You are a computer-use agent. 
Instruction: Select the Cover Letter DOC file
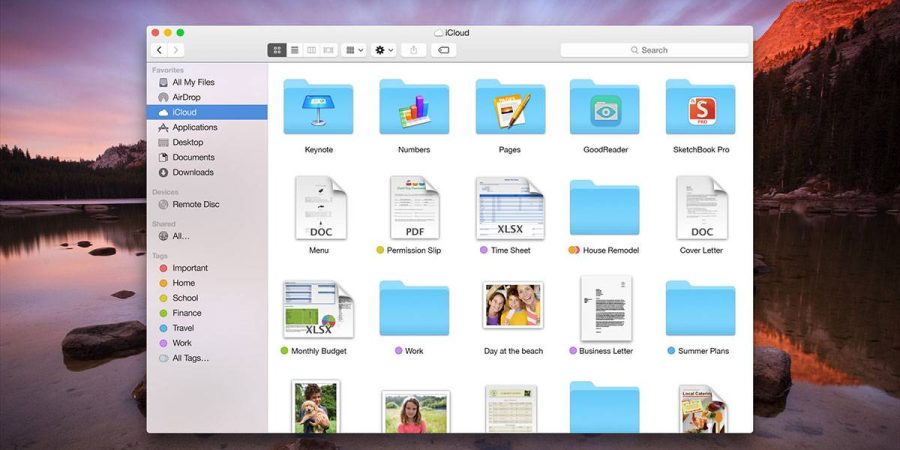pos(702,208)
